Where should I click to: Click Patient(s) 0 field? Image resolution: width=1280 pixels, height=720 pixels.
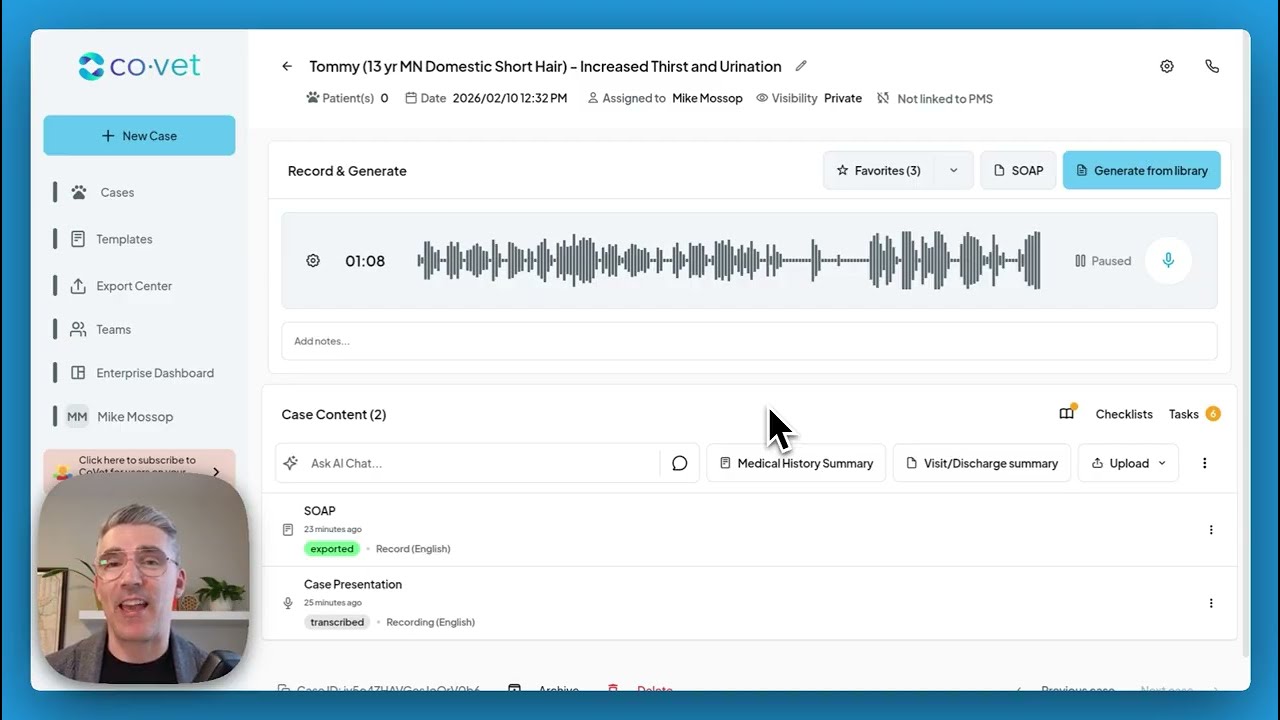click(347, 98)
